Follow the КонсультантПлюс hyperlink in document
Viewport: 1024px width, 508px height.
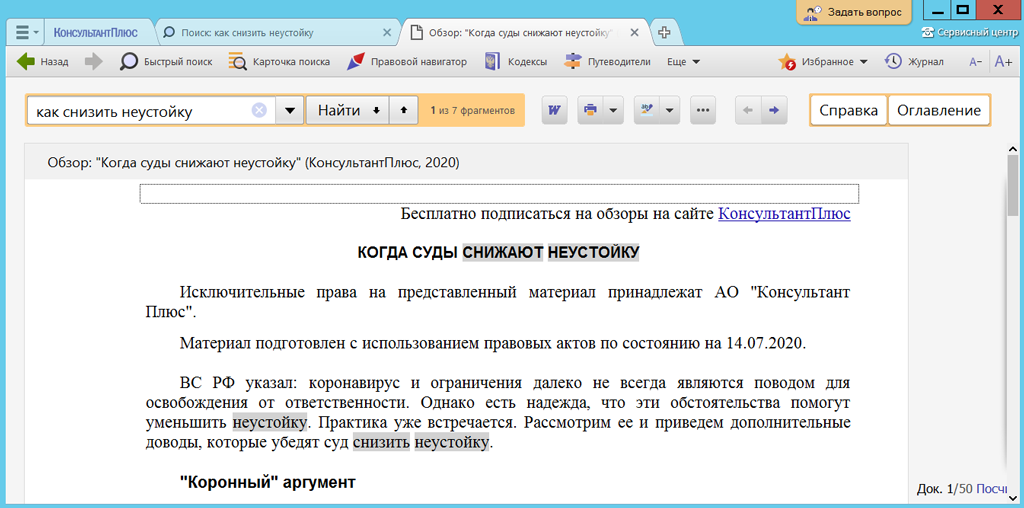(784, 214)
